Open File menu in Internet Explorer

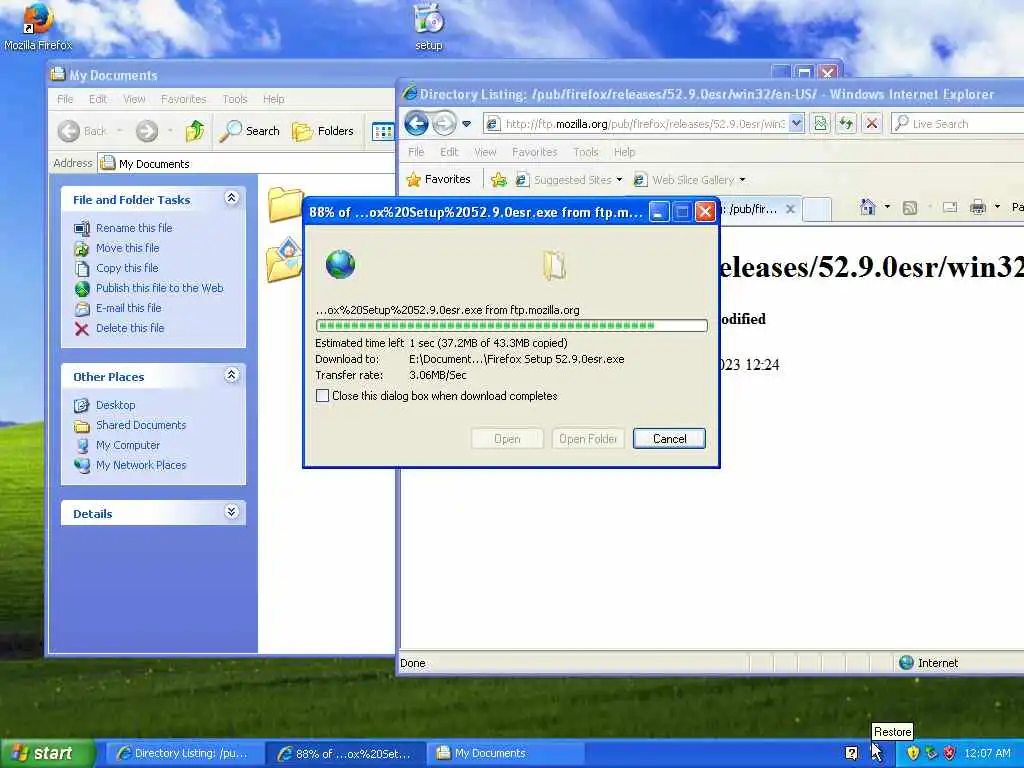(x=416, y=152)
